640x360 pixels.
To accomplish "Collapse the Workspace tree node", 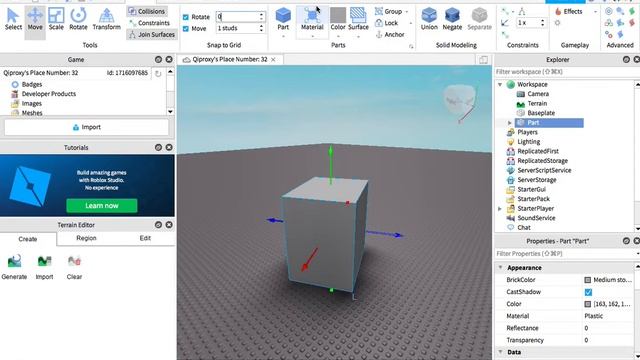I will pos(500,84).
